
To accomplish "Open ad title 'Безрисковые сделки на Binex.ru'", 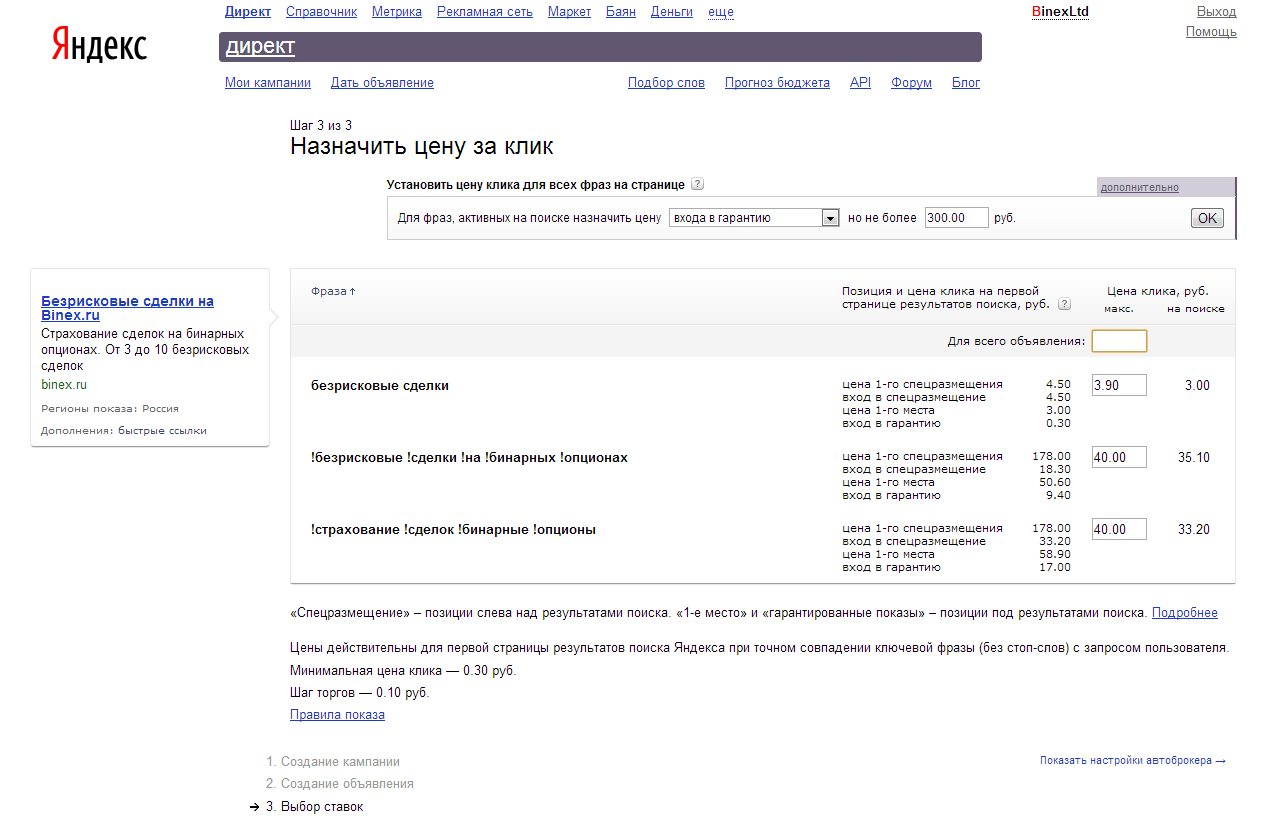I will click(x=127, y=308).
